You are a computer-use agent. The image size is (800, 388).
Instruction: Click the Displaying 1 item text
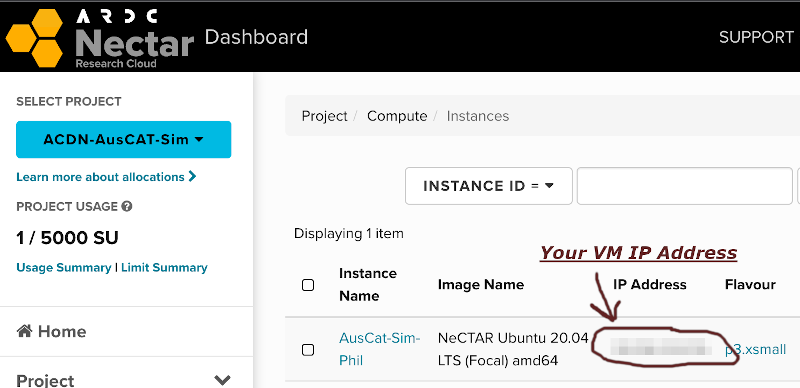tap(348, 234)
